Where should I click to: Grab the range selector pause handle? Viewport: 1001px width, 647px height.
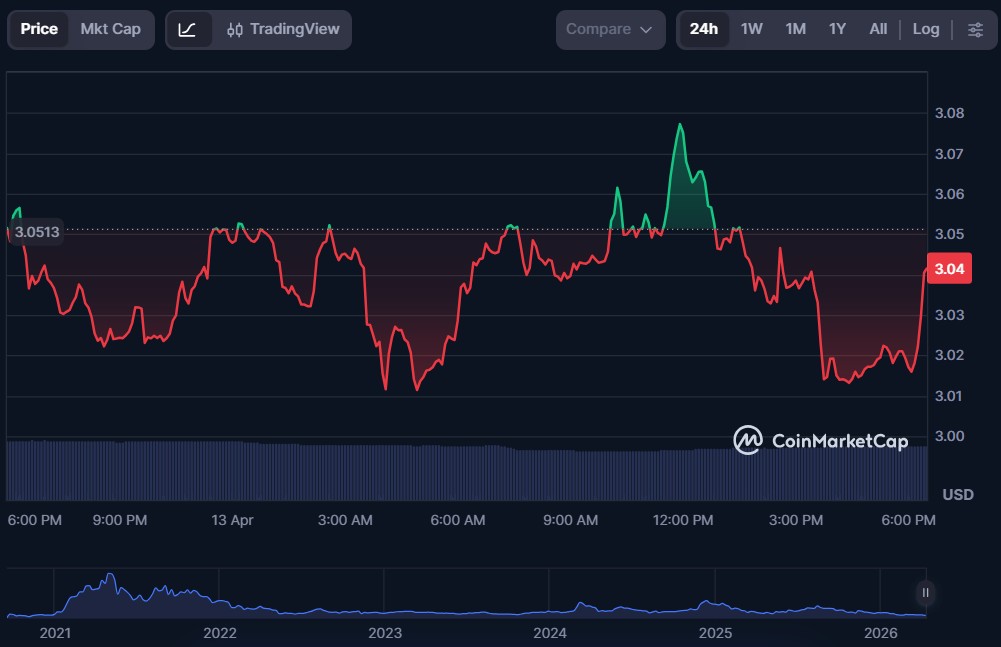[x=925, y=592]
